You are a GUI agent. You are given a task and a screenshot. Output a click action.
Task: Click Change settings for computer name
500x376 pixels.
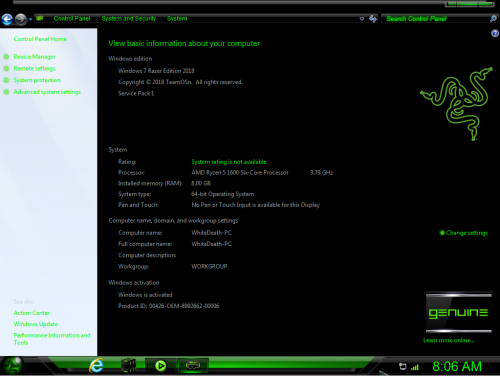(467, 233)
